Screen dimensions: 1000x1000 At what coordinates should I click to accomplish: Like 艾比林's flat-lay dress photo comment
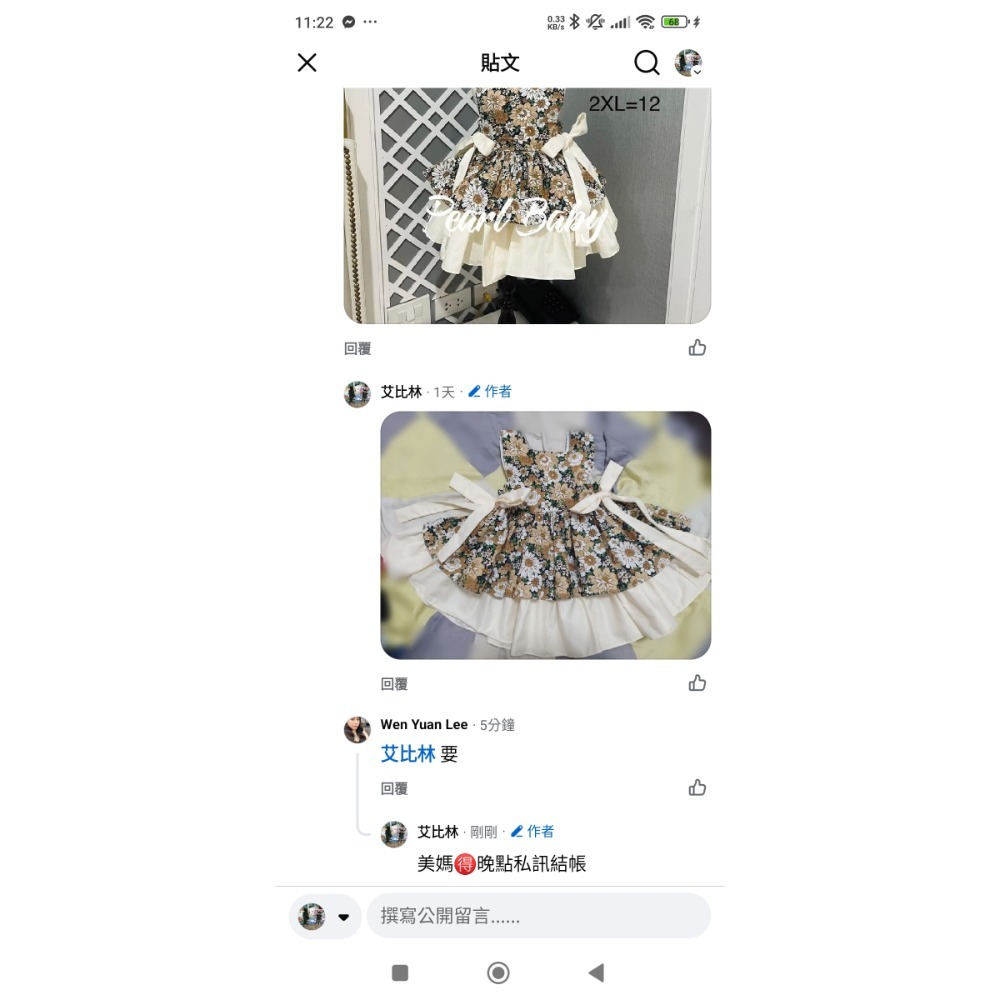pos(697,683)
